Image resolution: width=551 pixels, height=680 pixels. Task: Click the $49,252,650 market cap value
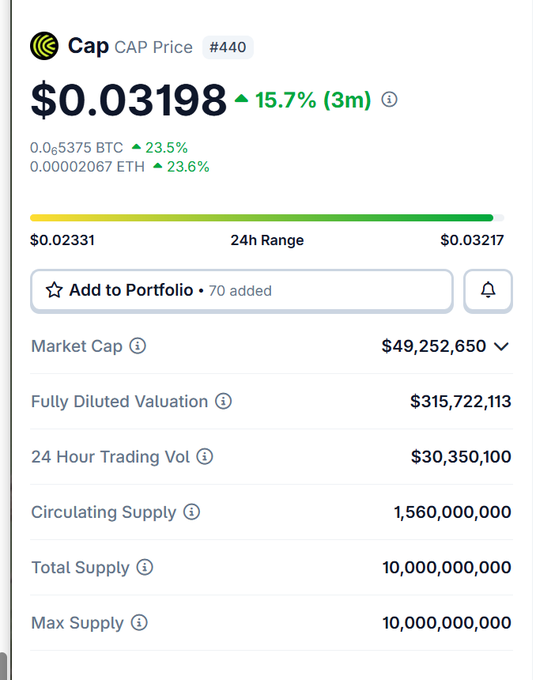click(x=434, y=346)
